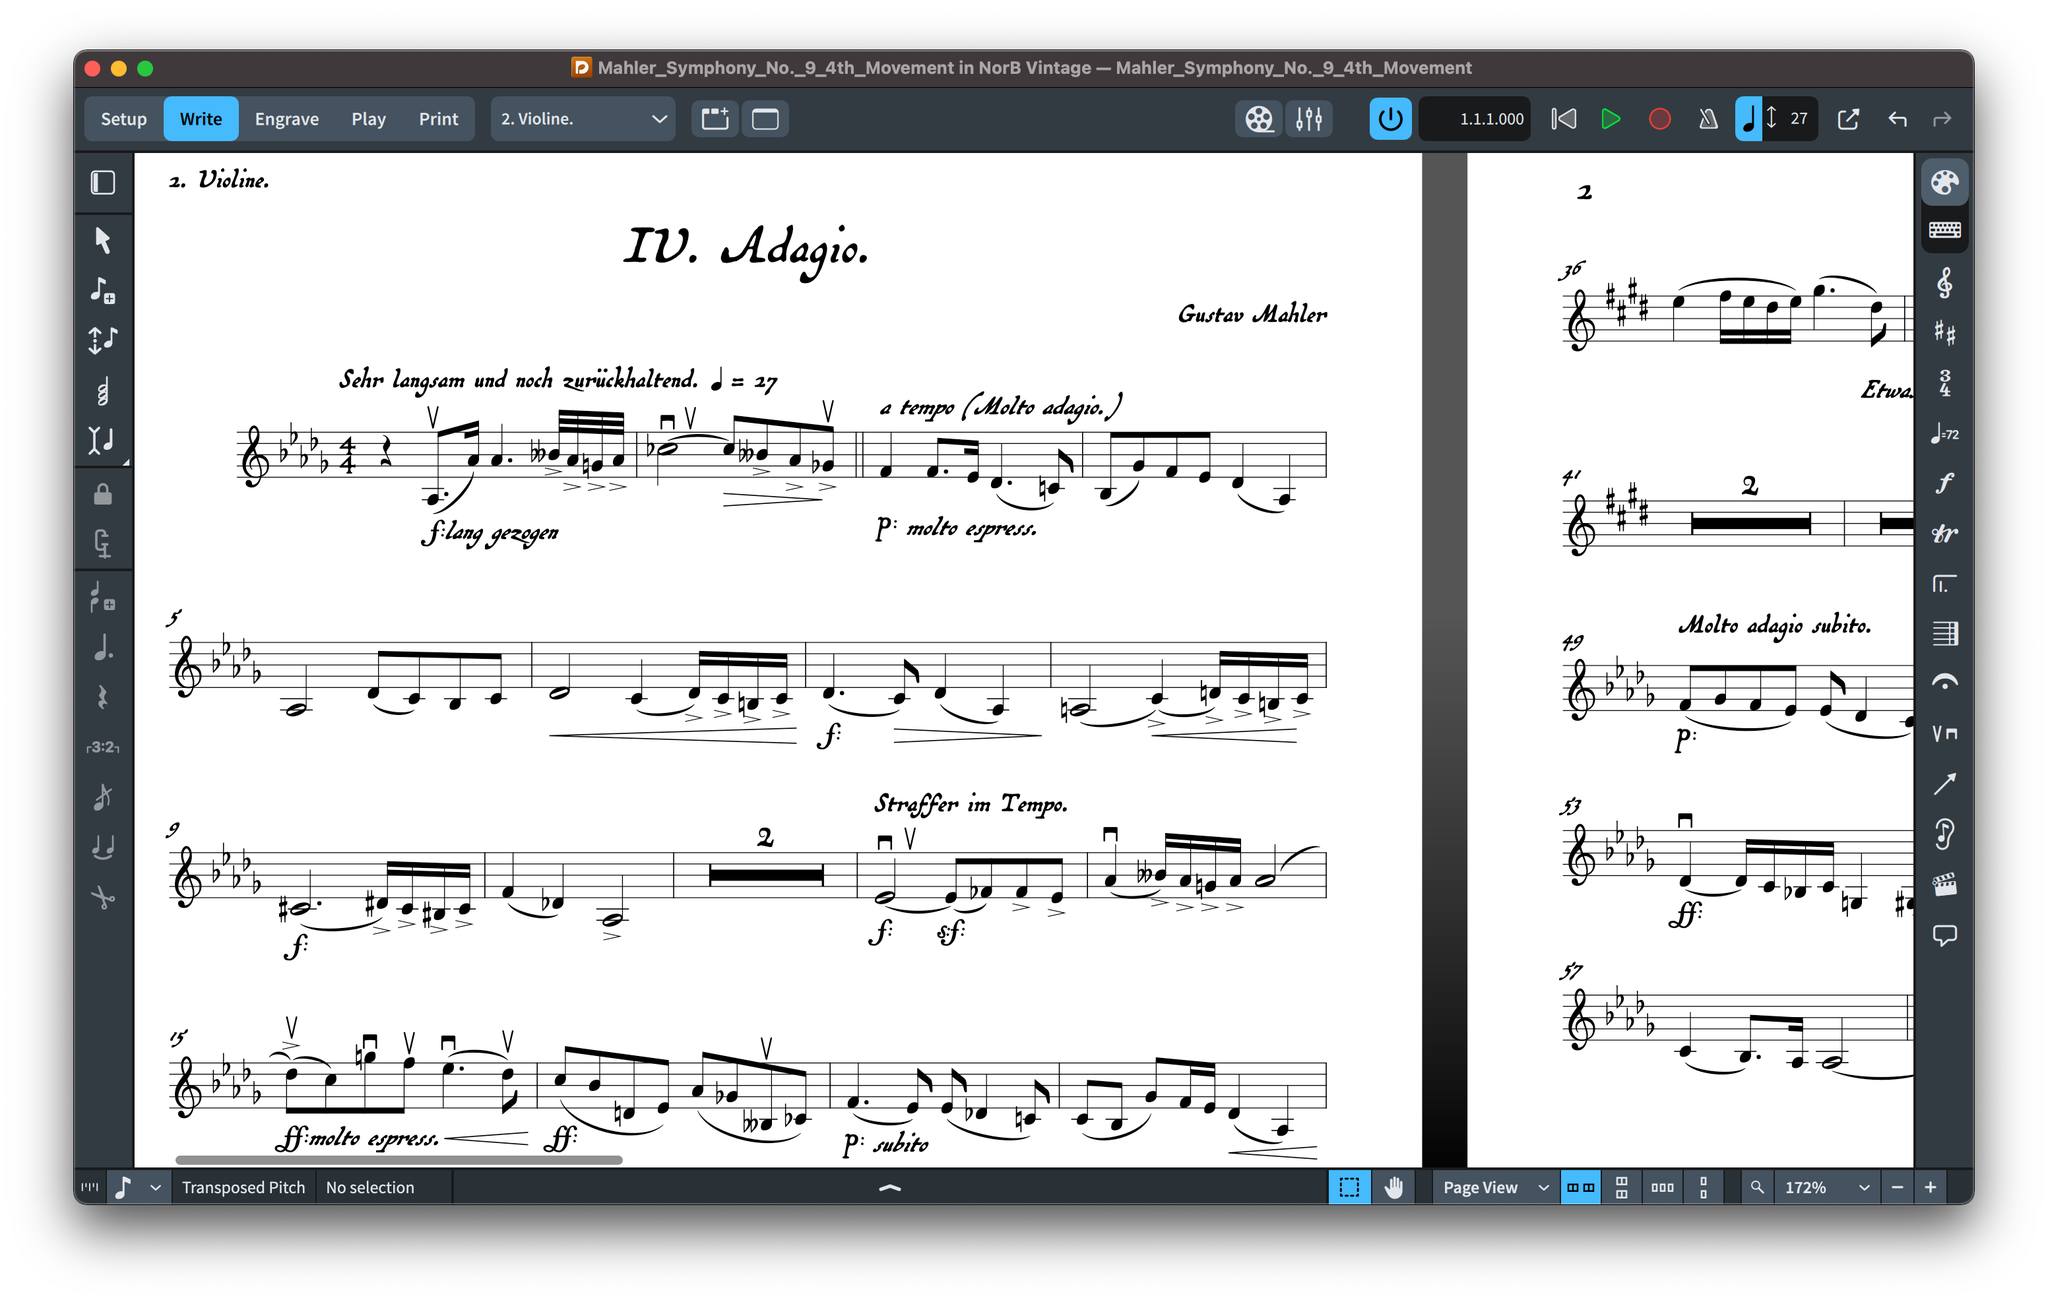The height and width of the screenshot is (1302, 2048).
Task: Open Engrave mode
Action: (x=287, y=119)
